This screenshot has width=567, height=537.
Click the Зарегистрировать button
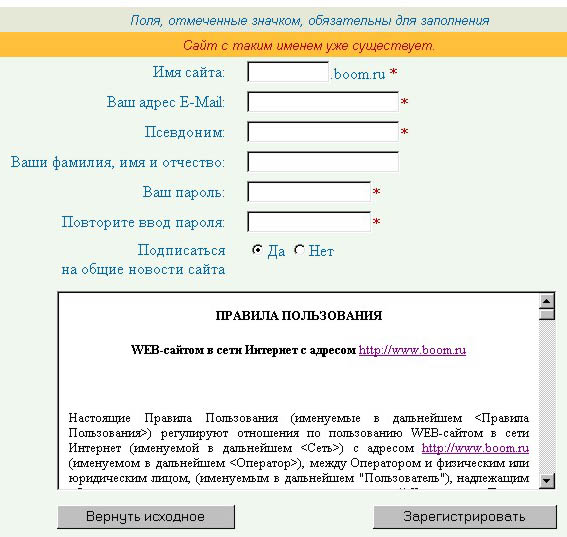tap(465, 517)
